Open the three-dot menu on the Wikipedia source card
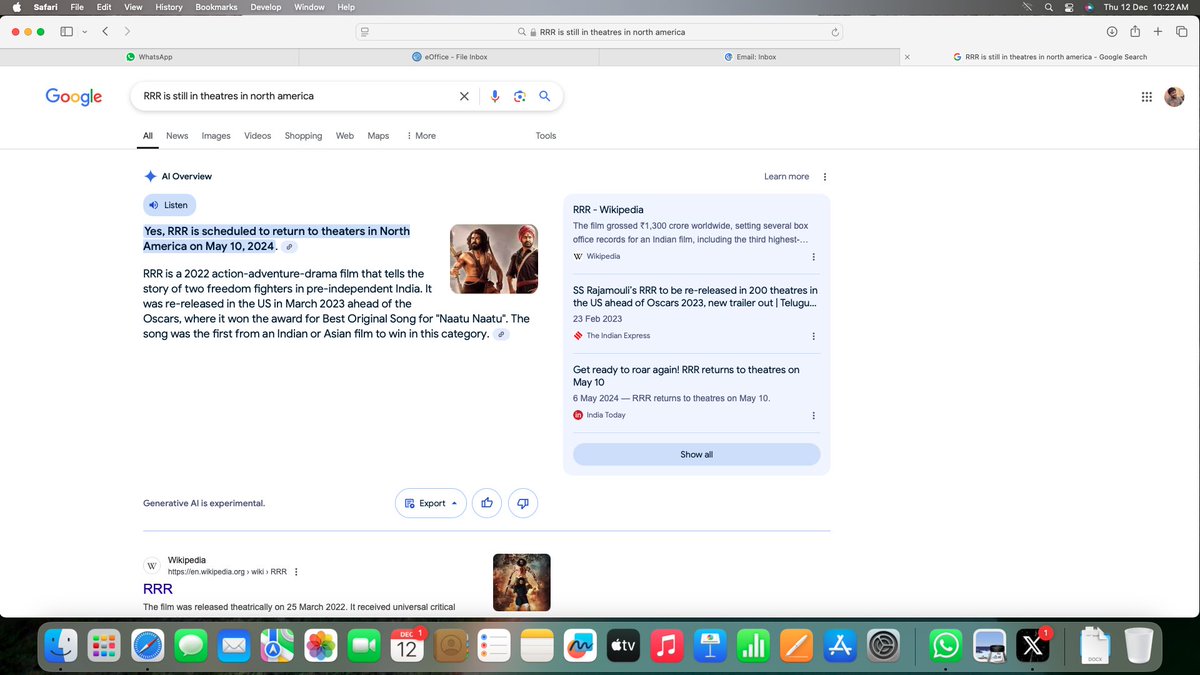 pyautogui.click(x=813, y=256)
